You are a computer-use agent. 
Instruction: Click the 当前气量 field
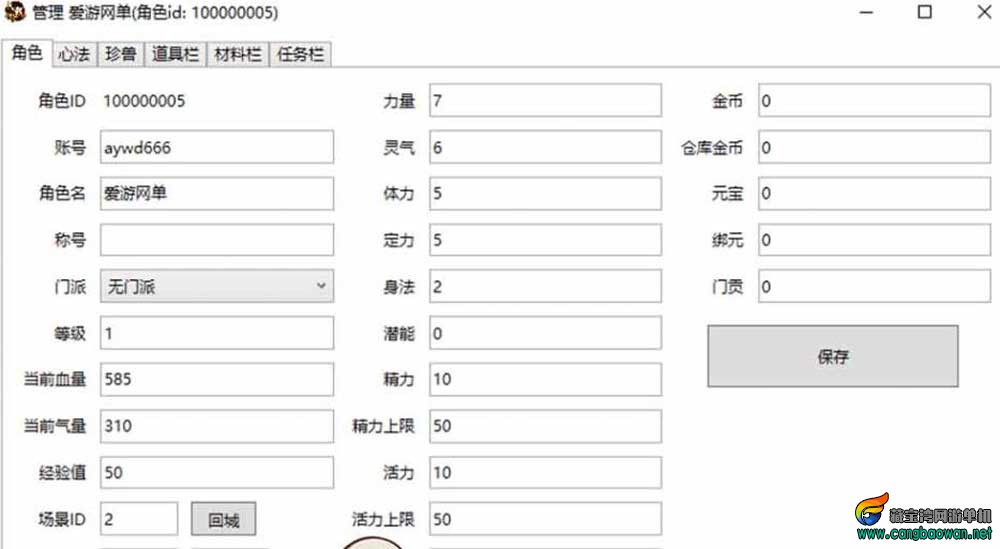coord(217,426)
